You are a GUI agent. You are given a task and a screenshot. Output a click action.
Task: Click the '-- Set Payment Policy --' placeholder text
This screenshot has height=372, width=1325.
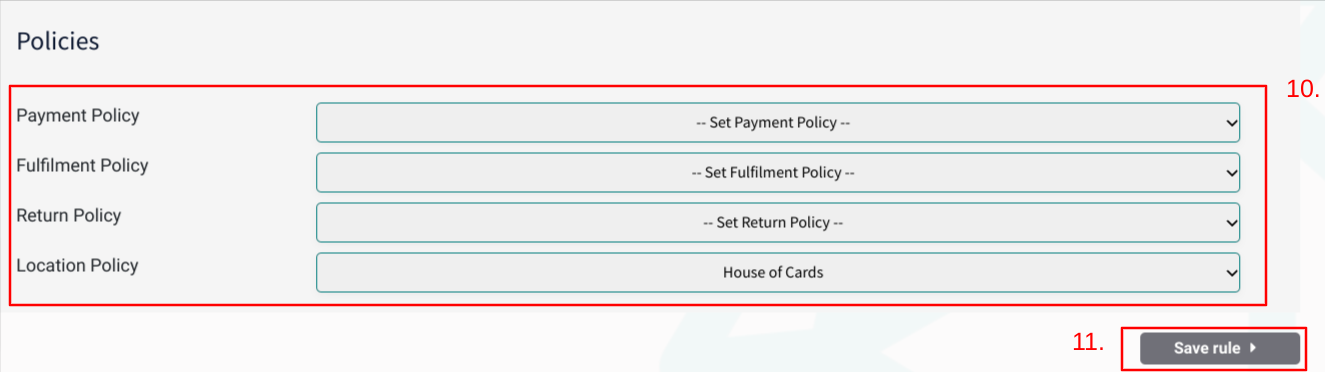[773, 123]
